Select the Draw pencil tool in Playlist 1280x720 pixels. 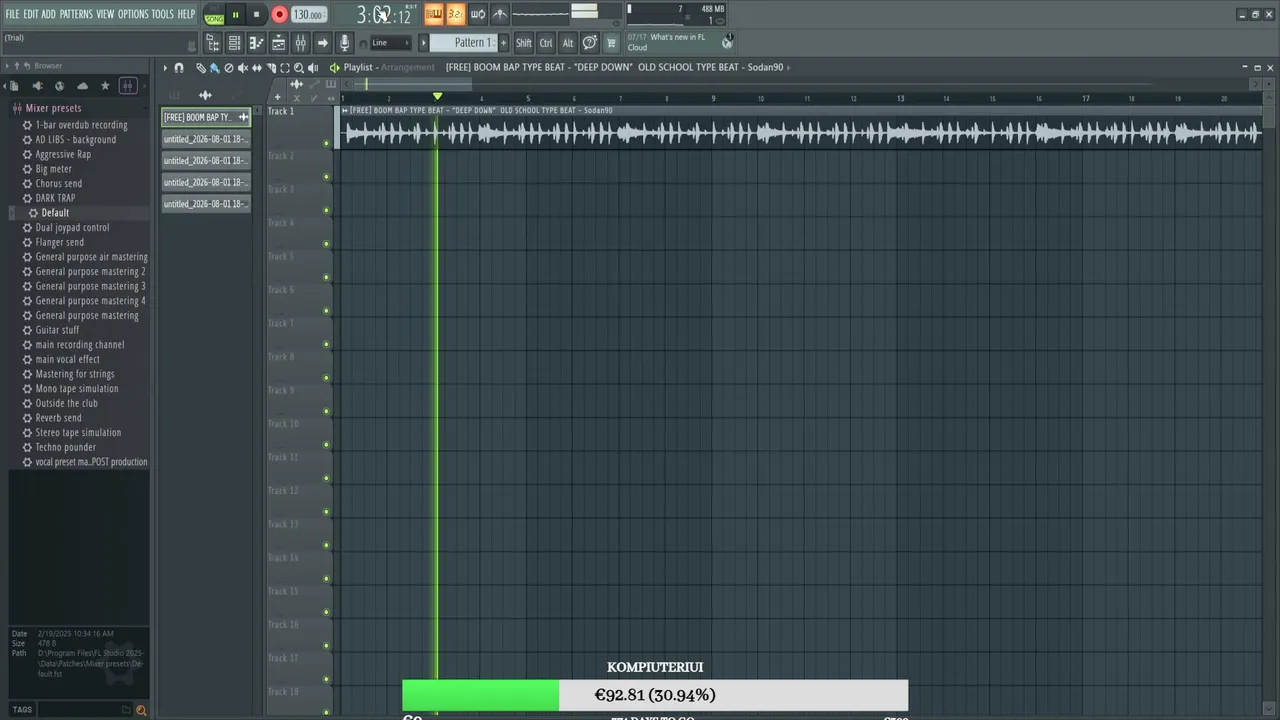click(201, 68)
